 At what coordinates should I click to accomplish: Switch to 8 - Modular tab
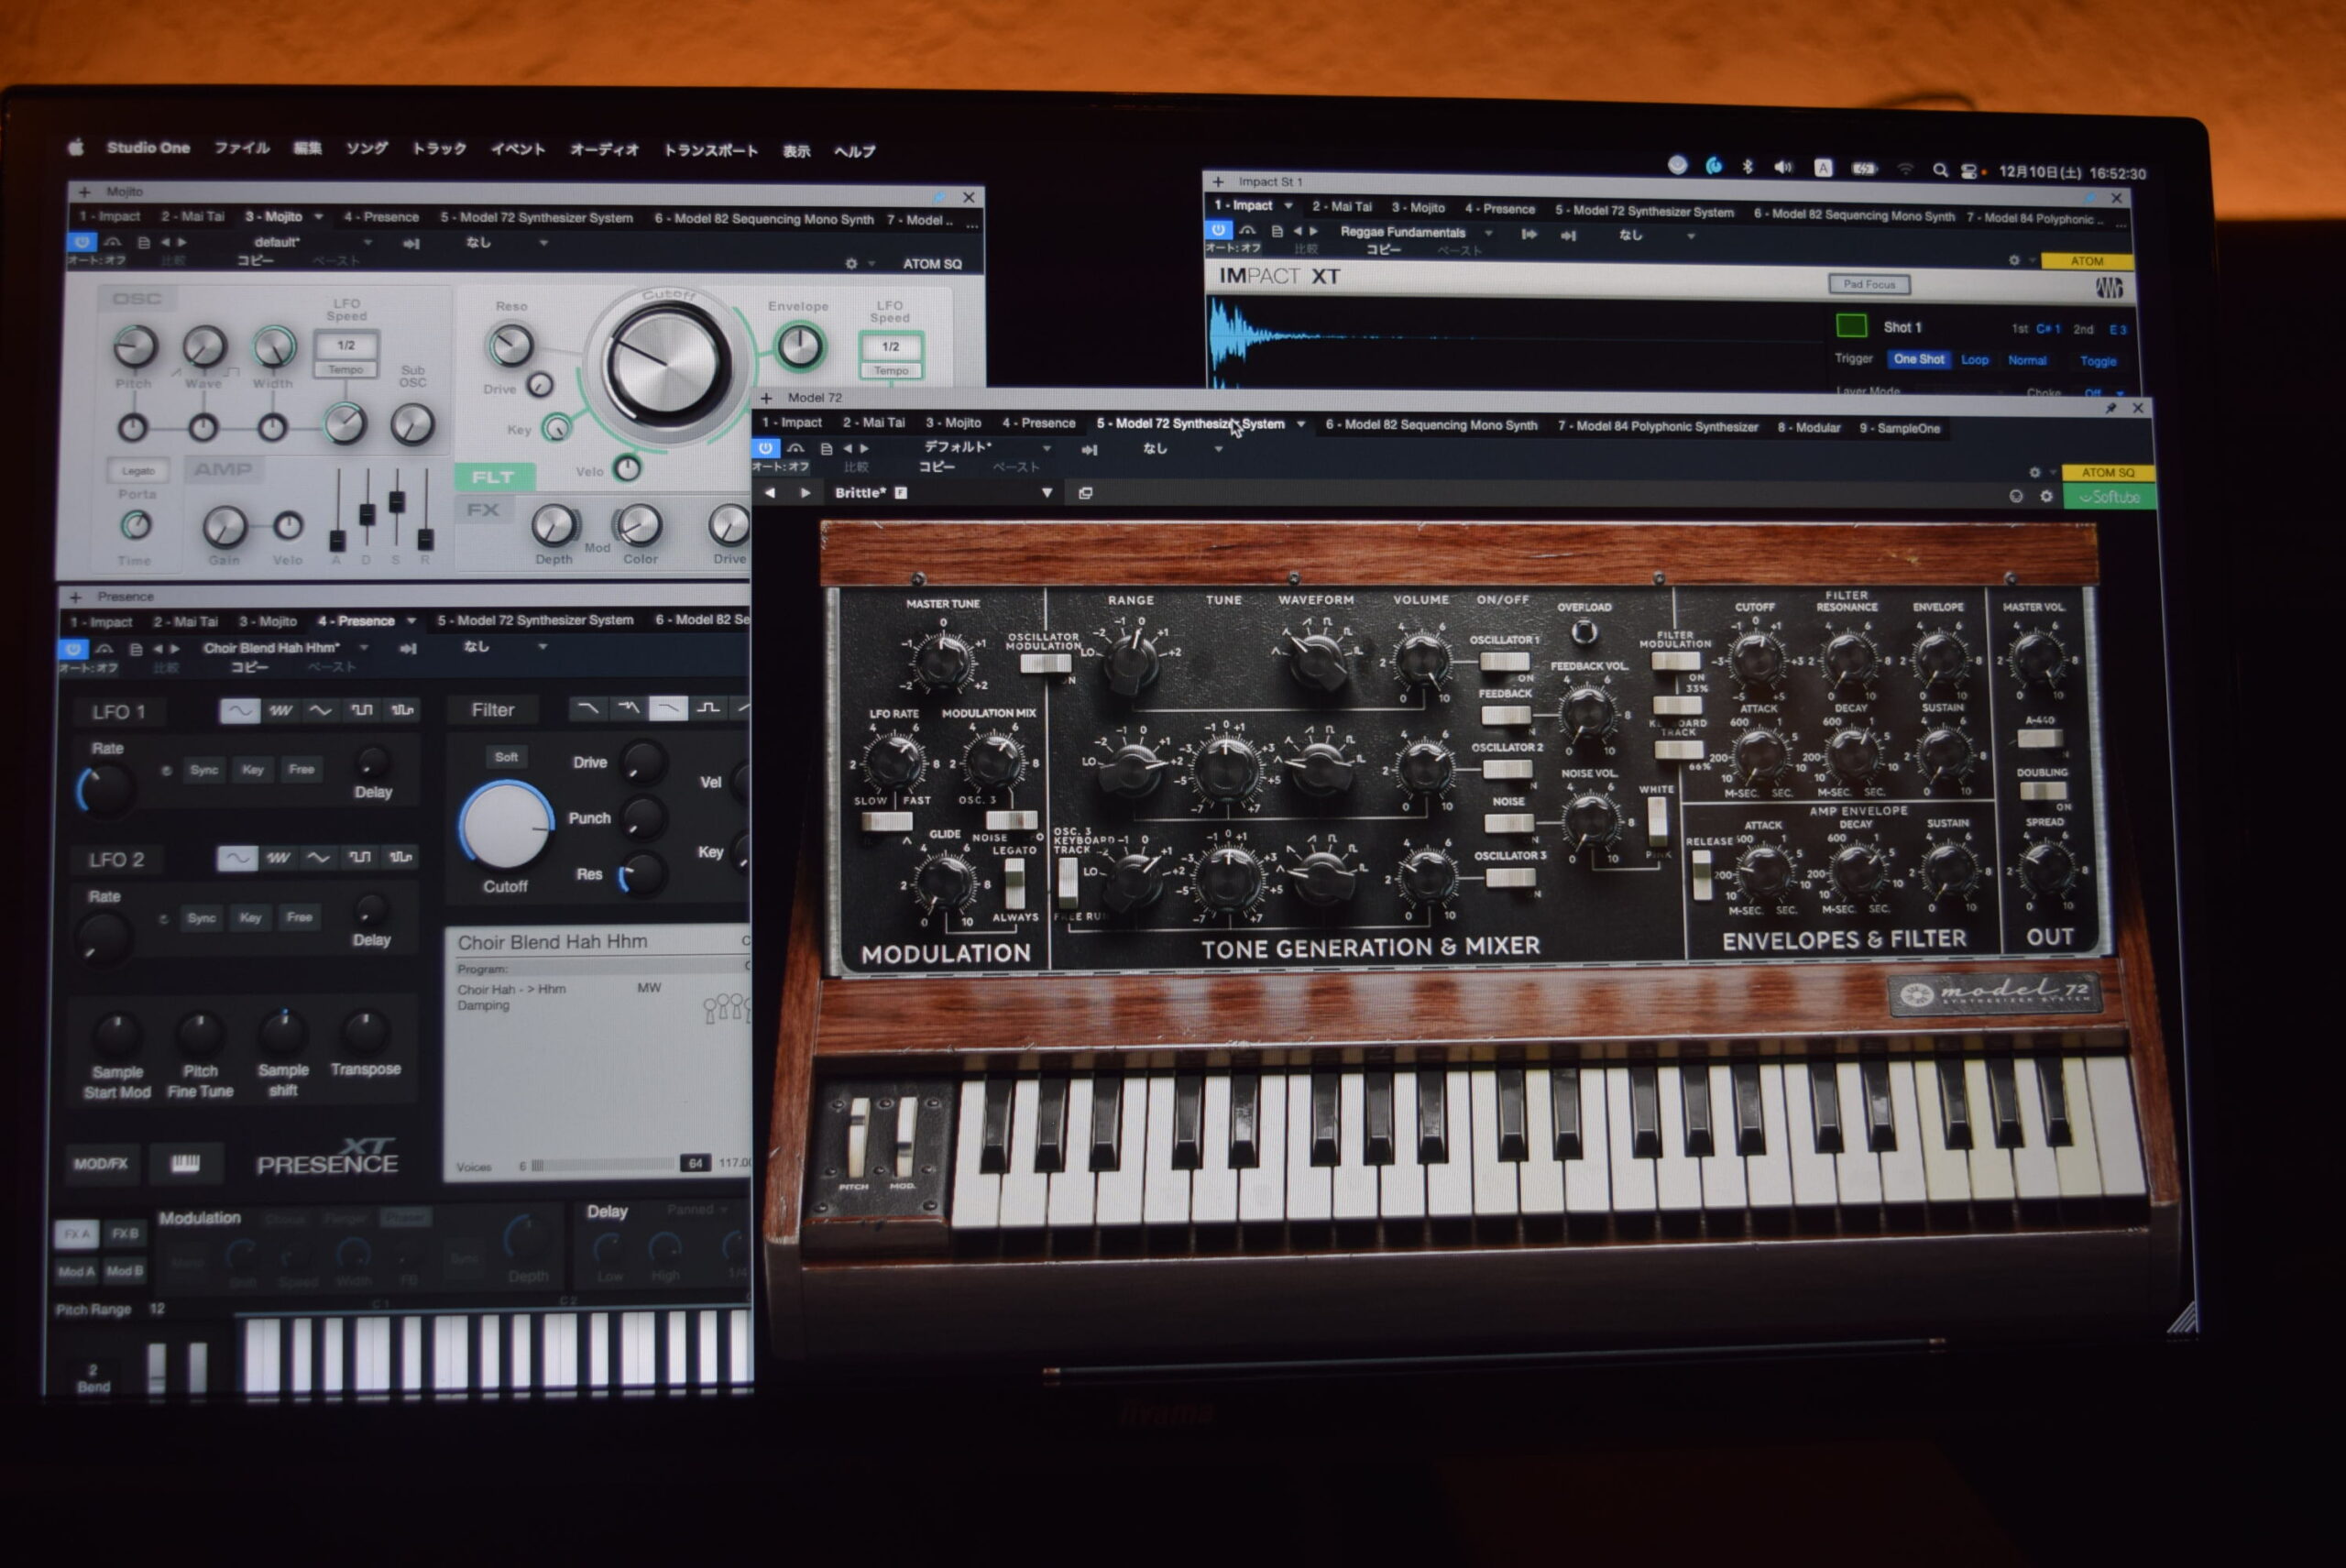click(1809, 427)
